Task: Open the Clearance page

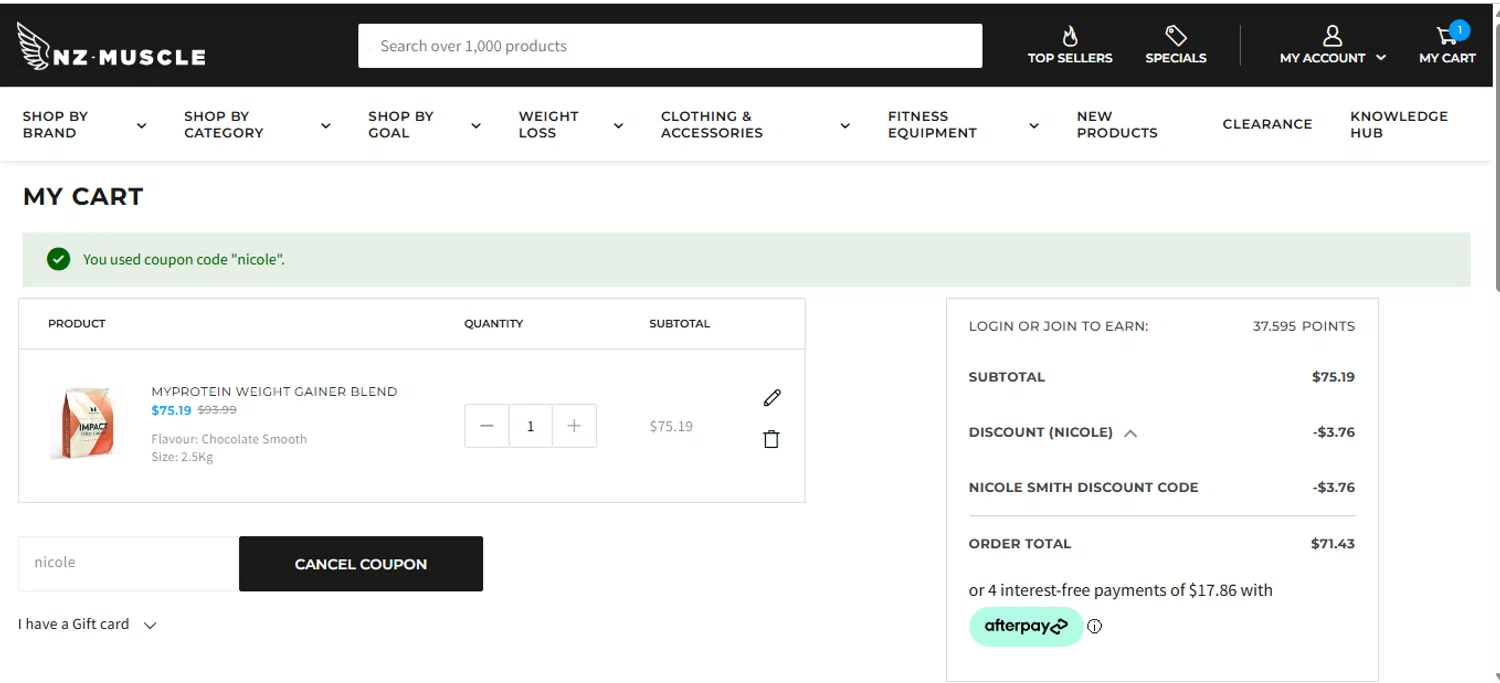Action: coord(1267,124)
